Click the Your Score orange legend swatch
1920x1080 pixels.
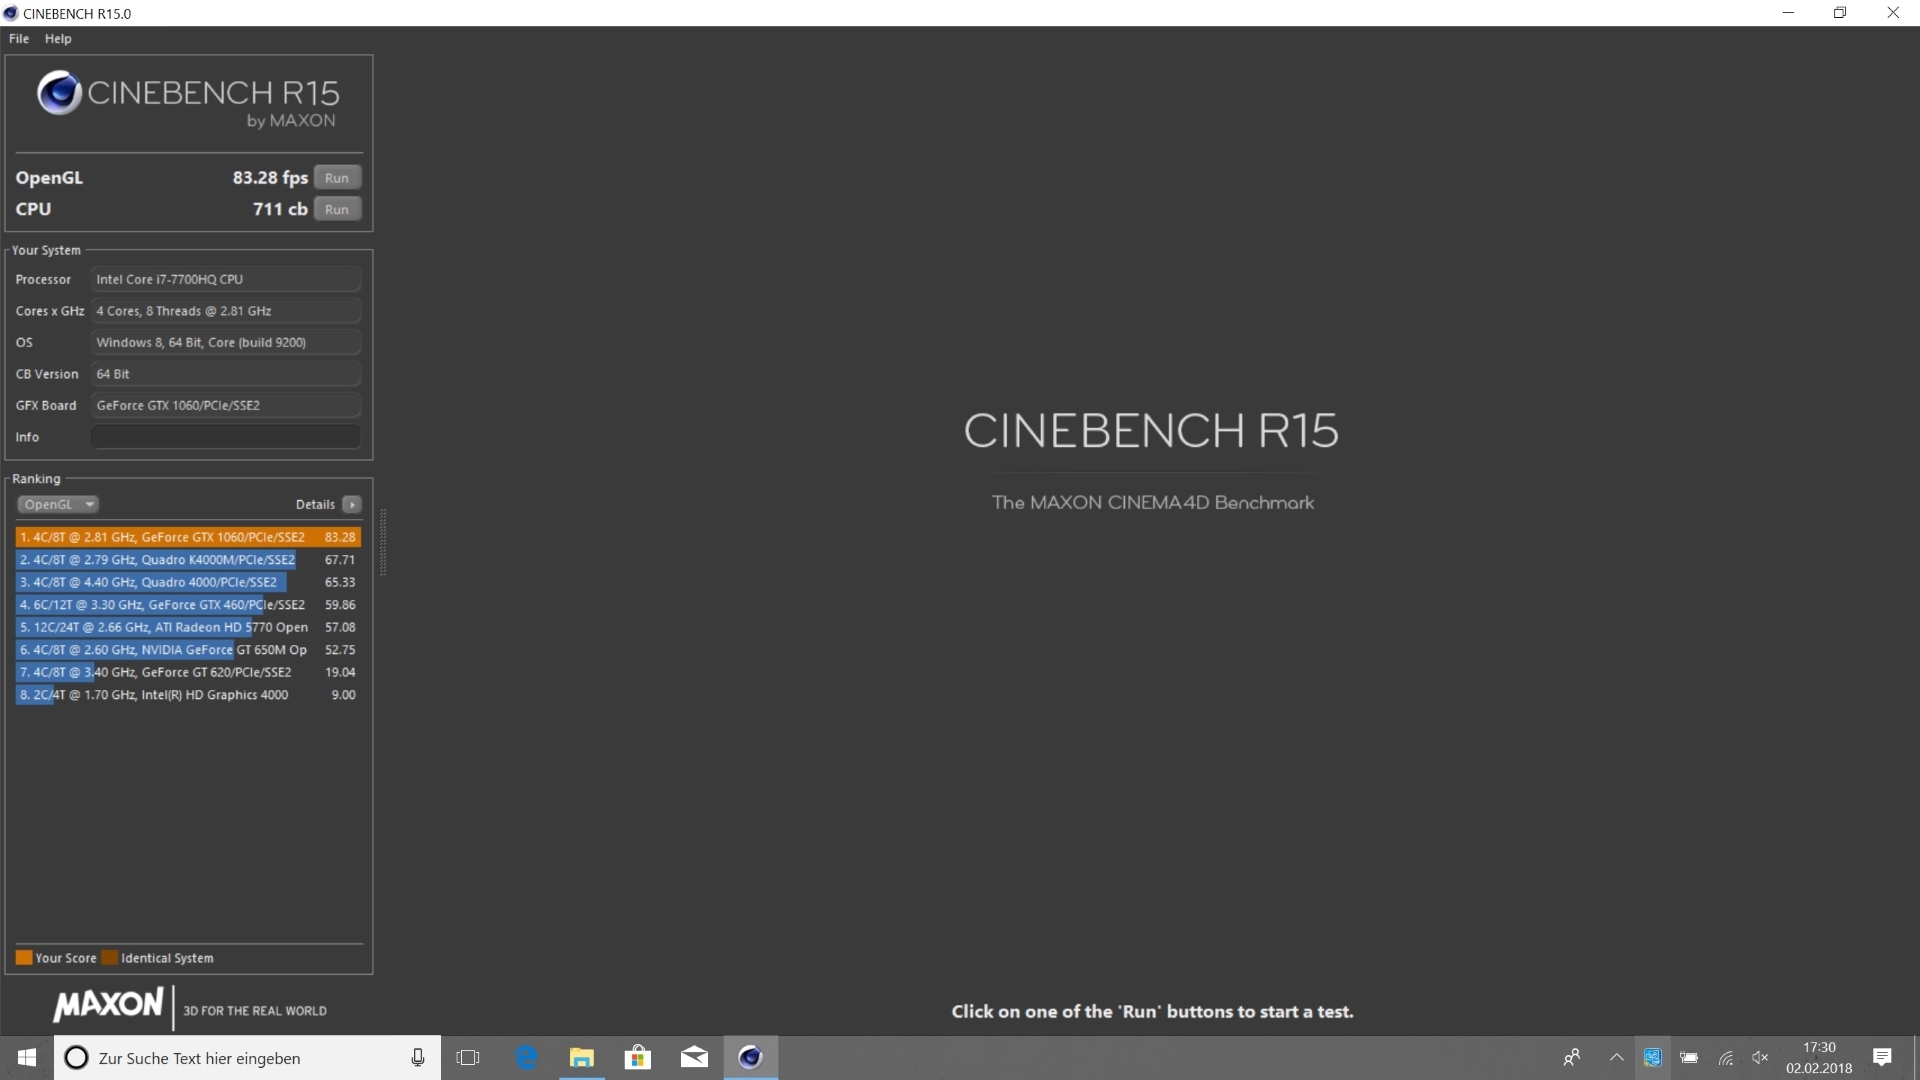pyautogui.click(x=24, y=958)
